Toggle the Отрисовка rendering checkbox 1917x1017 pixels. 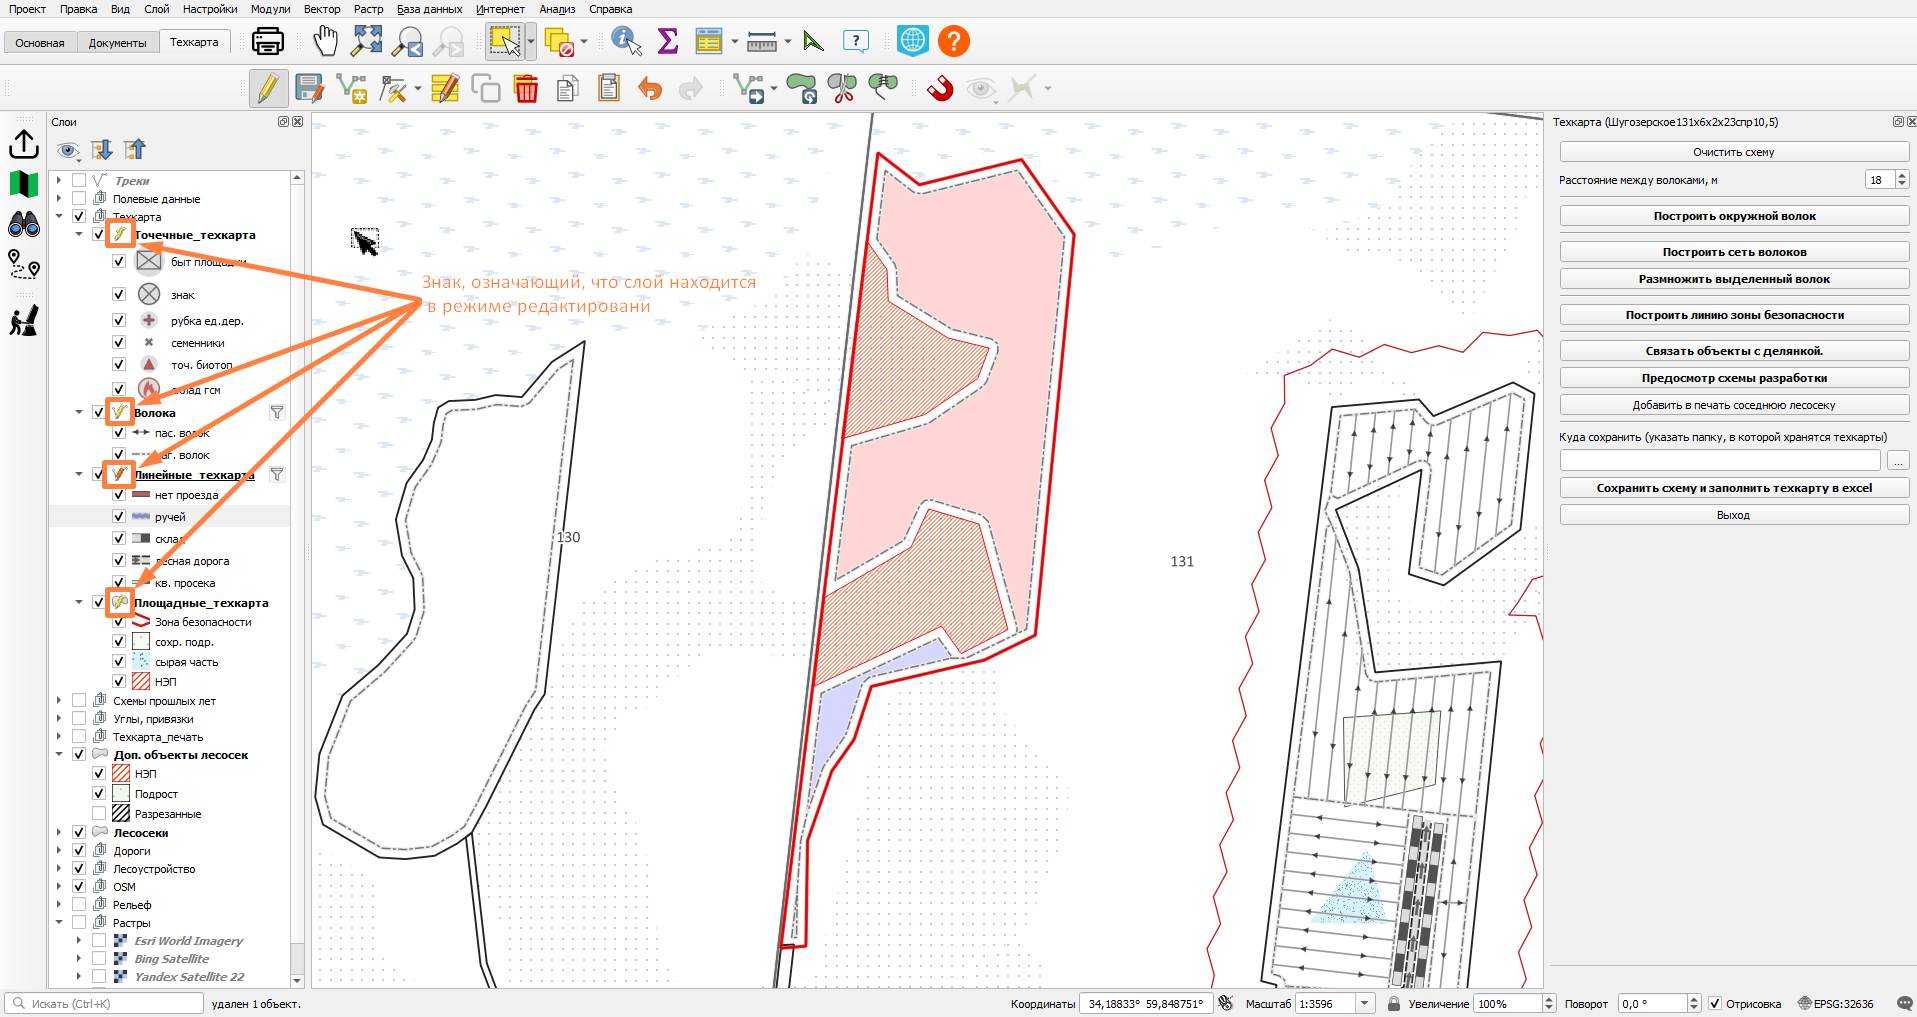coord(1715,1003)
